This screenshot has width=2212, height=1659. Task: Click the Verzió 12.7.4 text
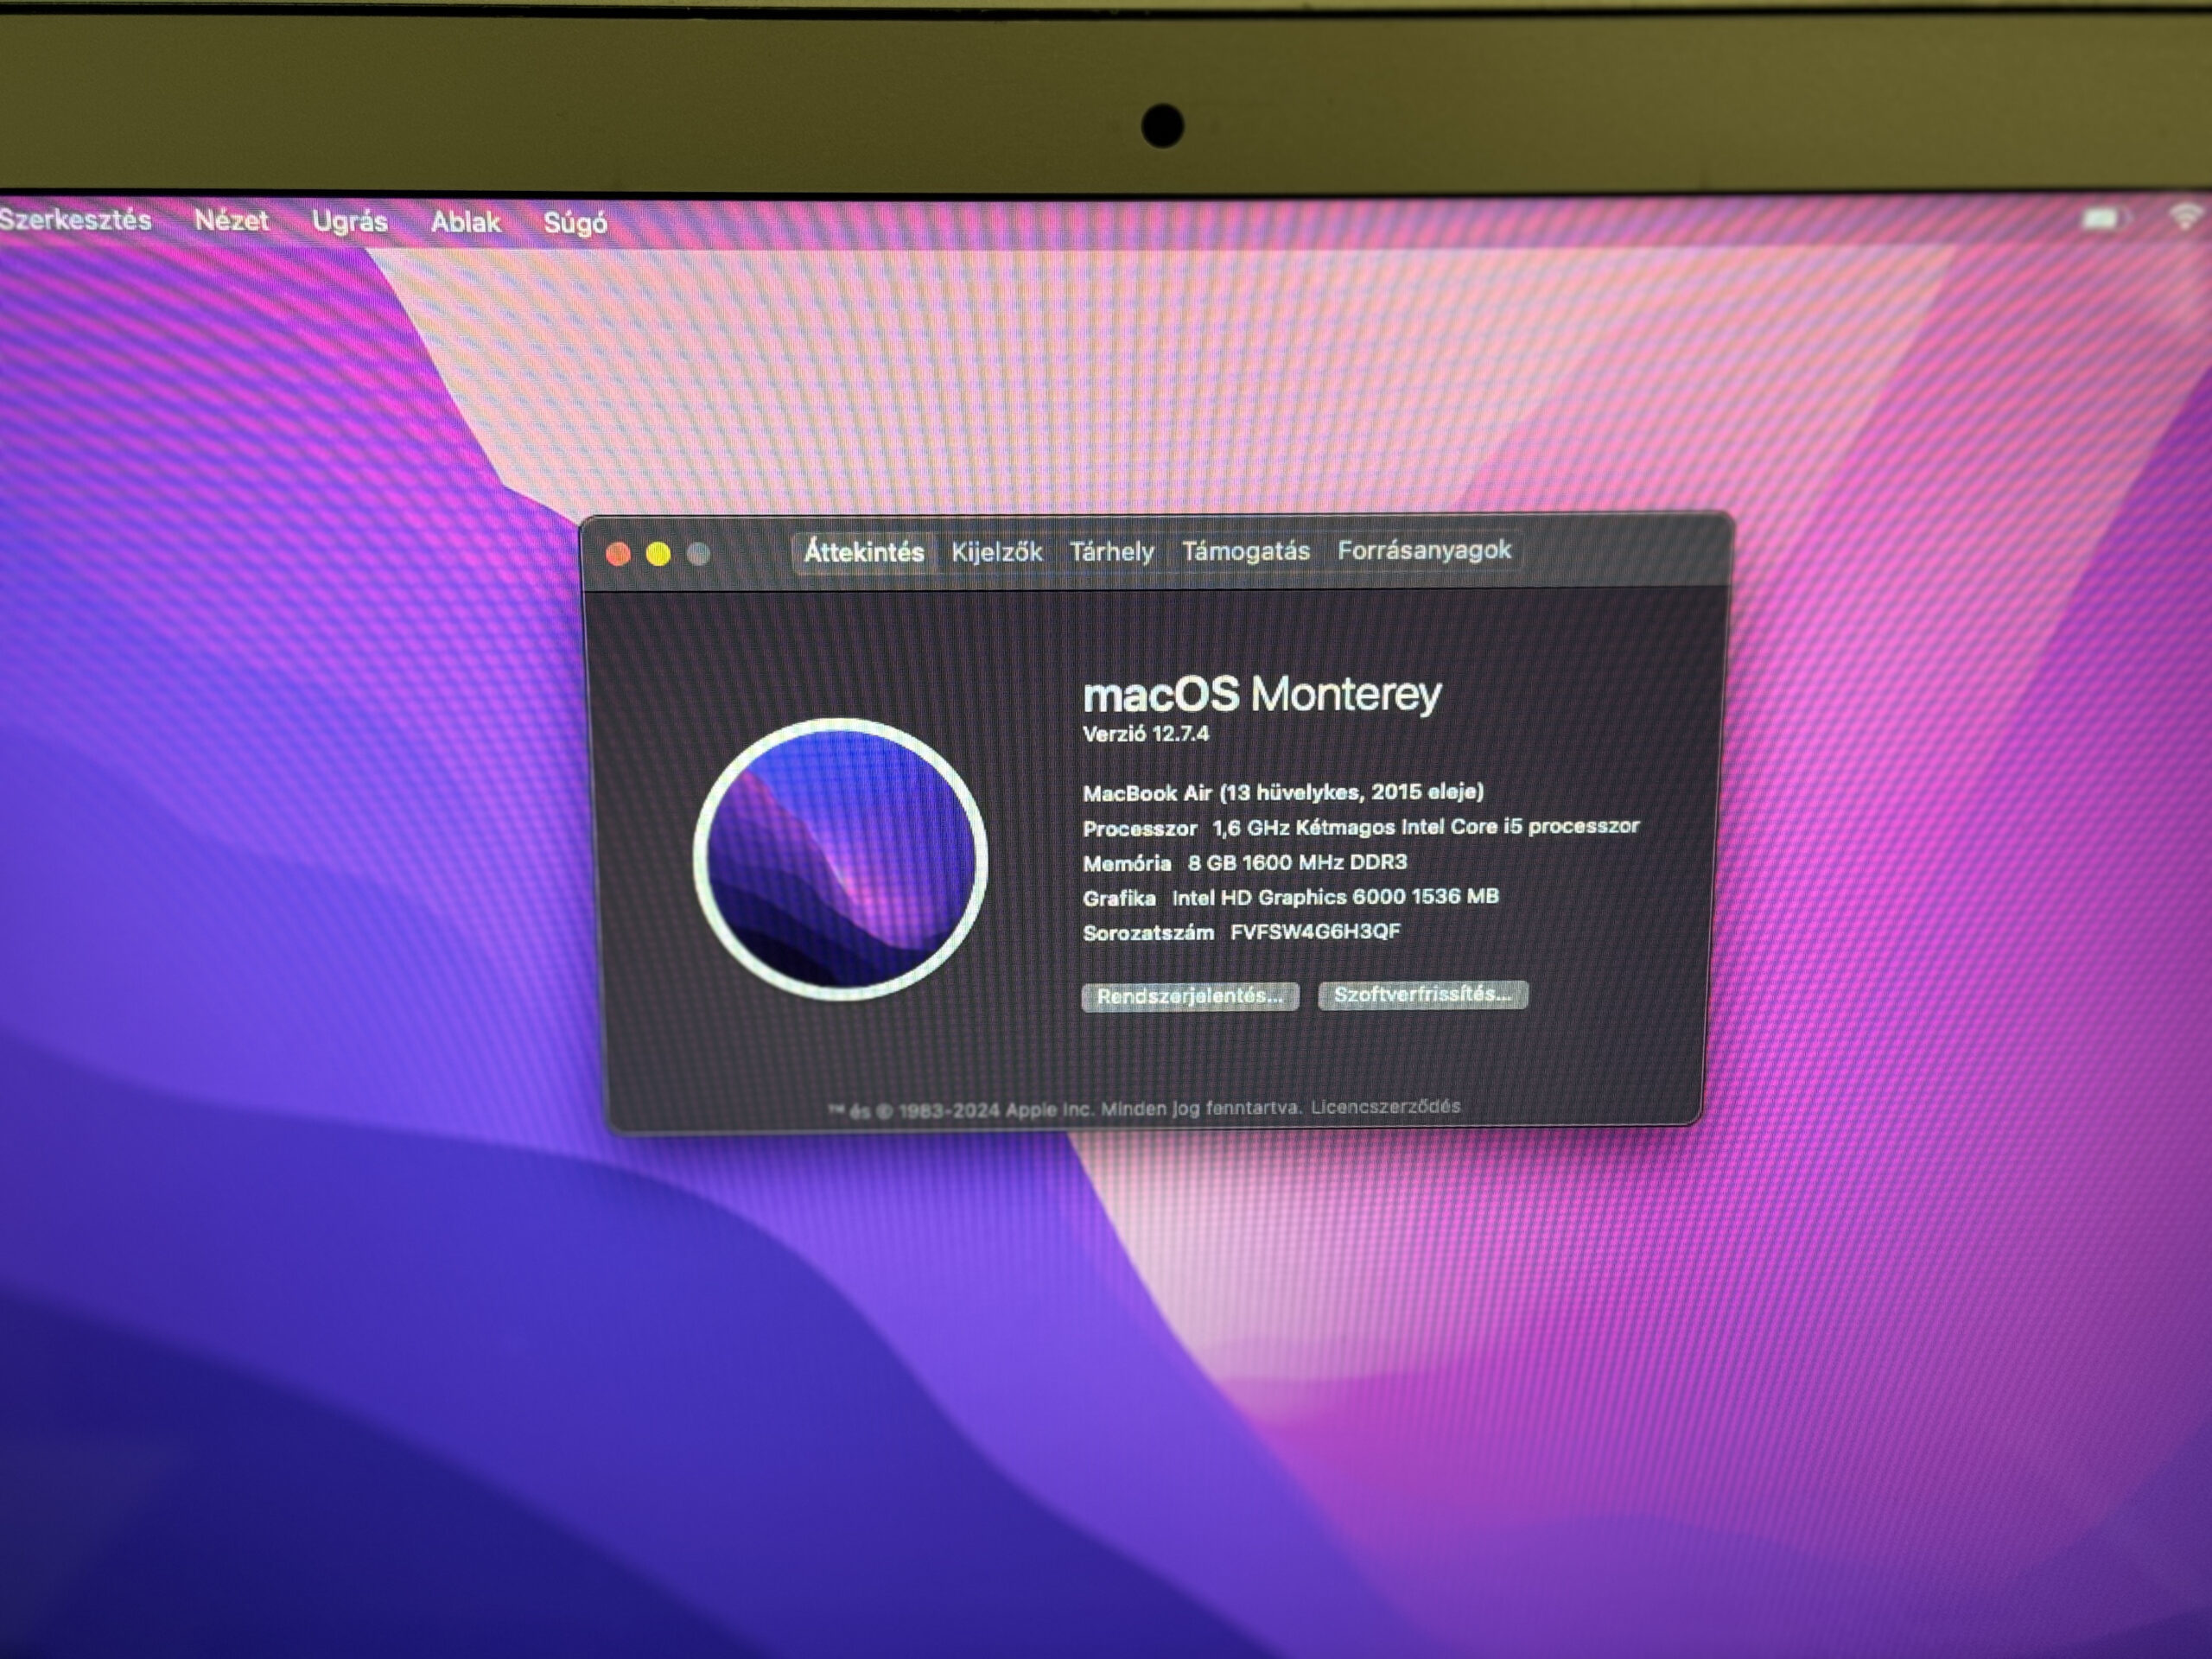point(1145,734)
